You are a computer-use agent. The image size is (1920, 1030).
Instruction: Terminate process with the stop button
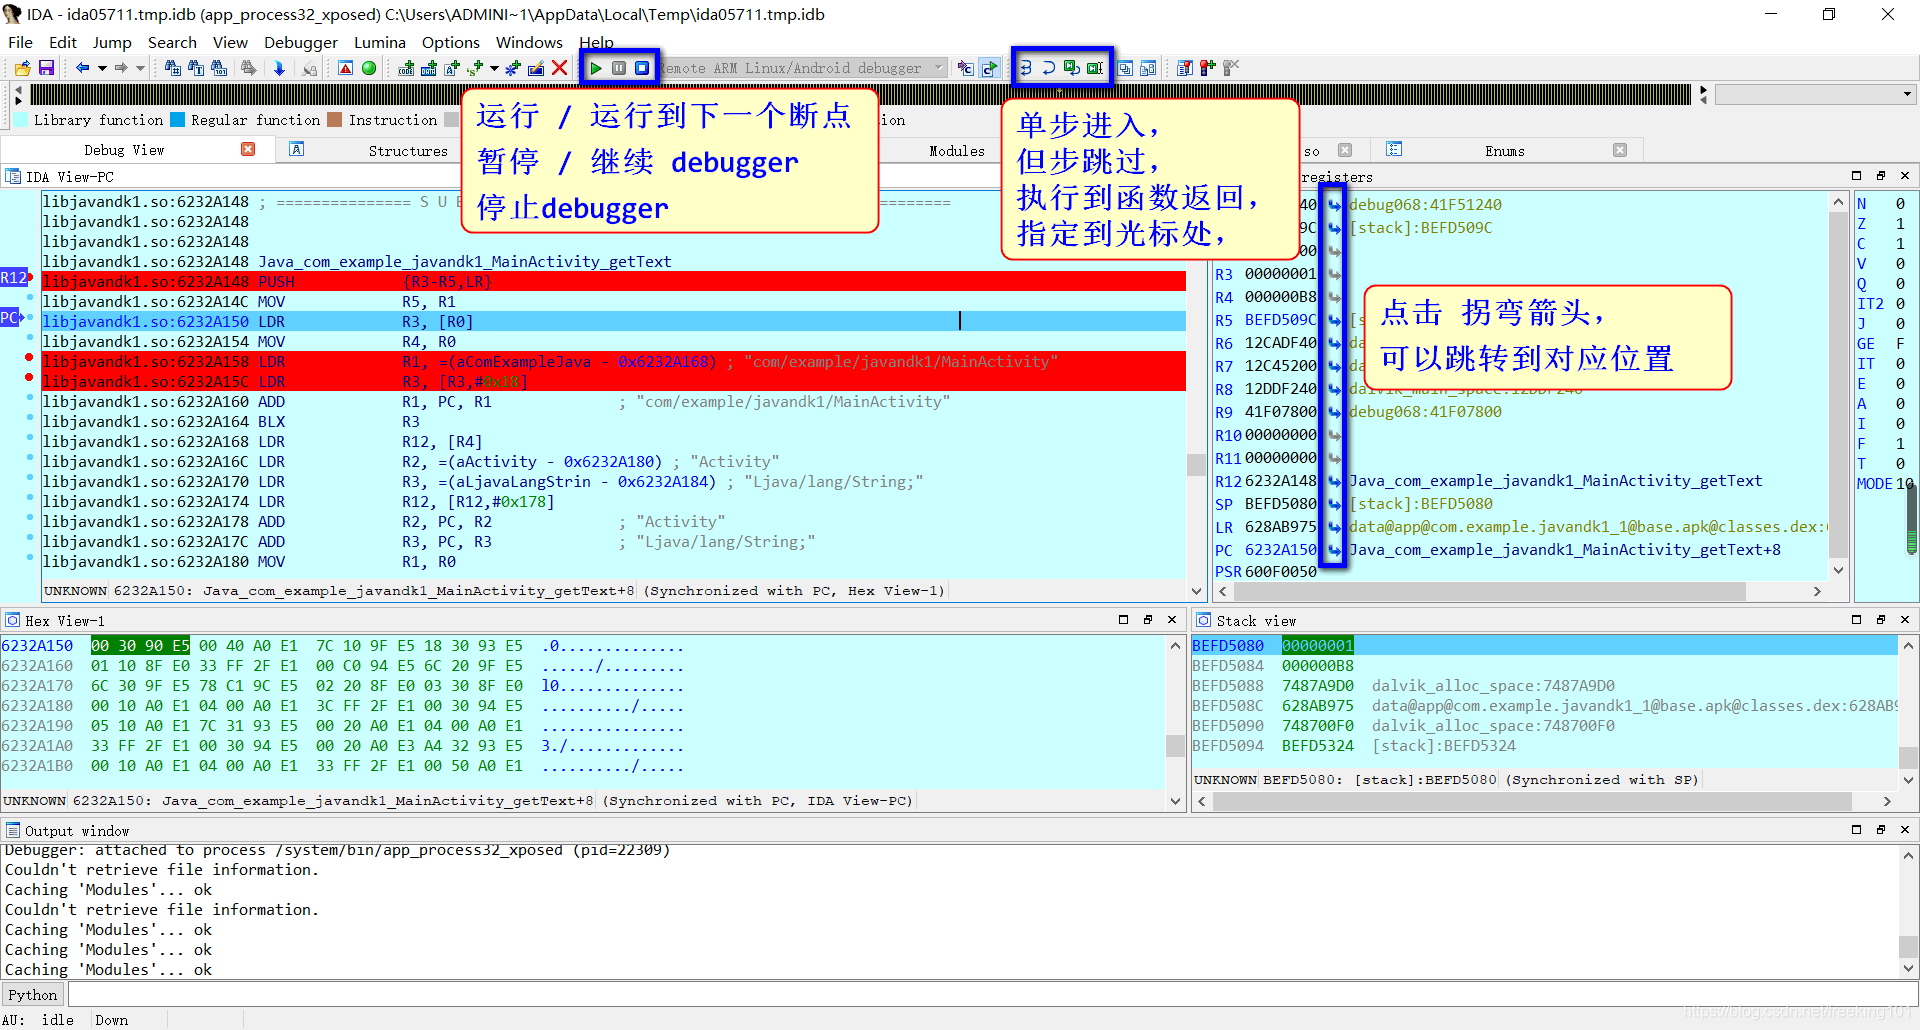point(642,68)
